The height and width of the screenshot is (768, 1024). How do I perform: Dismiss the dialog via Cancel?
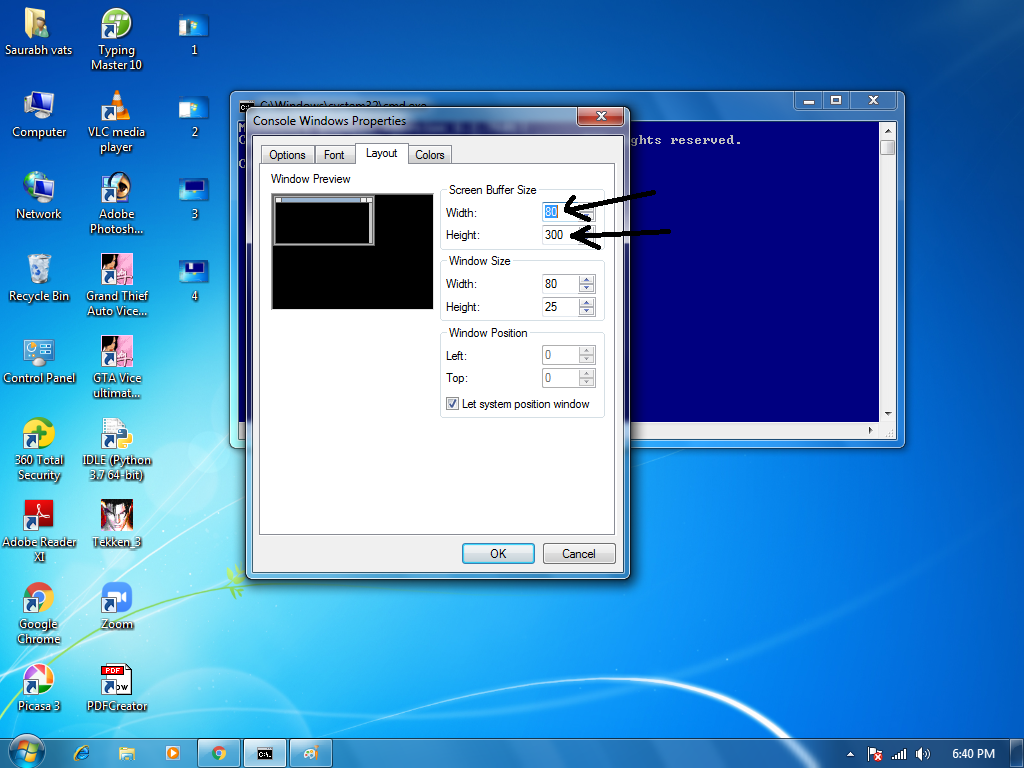(579, 553)
